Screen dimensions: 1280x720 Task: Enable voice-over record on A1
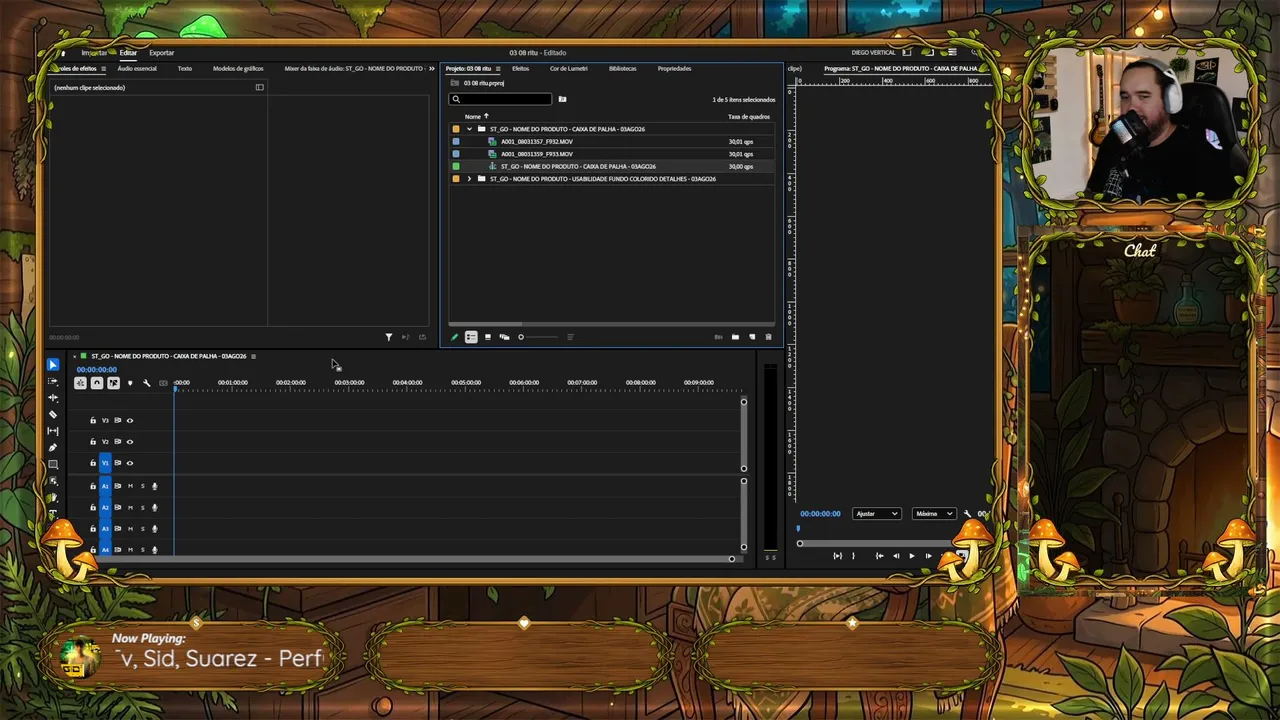(154, 486)
